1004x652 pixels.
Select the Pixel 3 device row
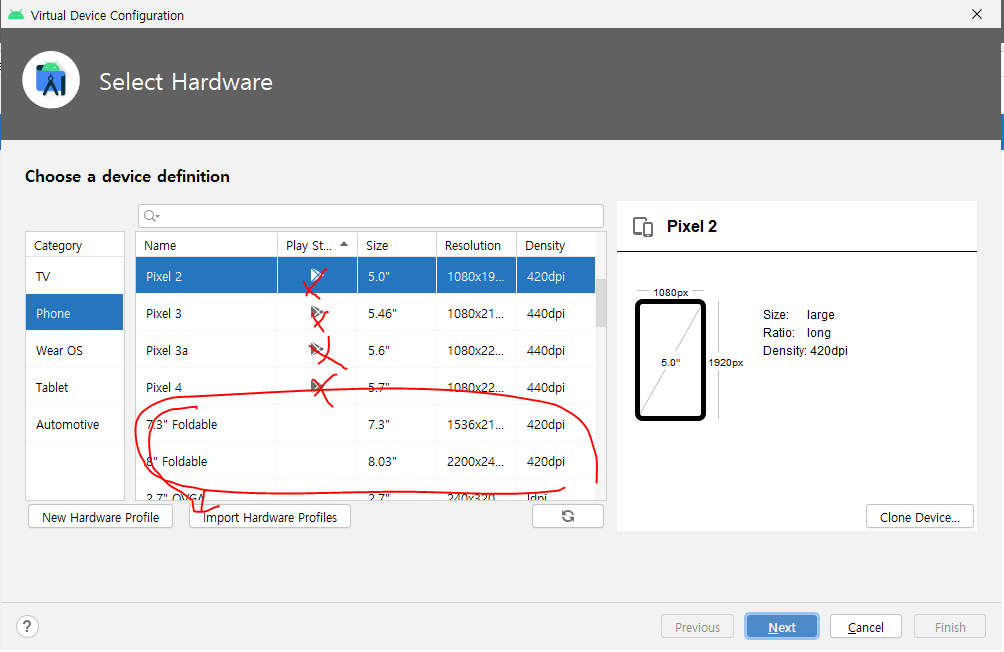[x=366, y=313]
